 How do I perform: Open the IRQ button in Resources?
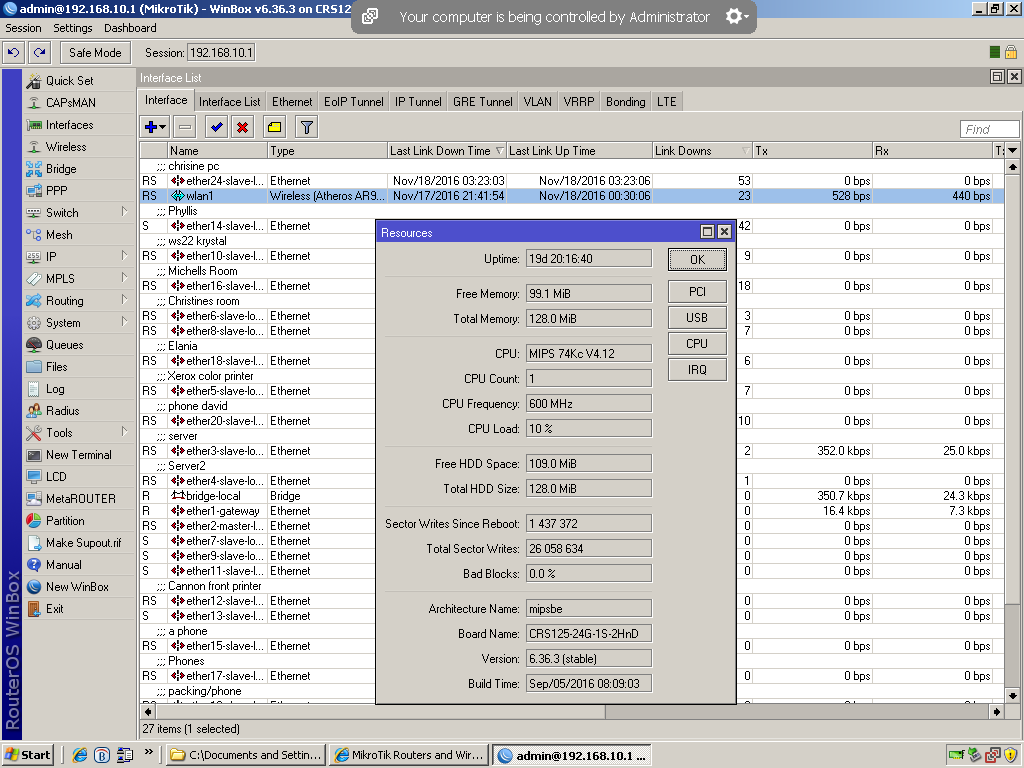point(696,369)
